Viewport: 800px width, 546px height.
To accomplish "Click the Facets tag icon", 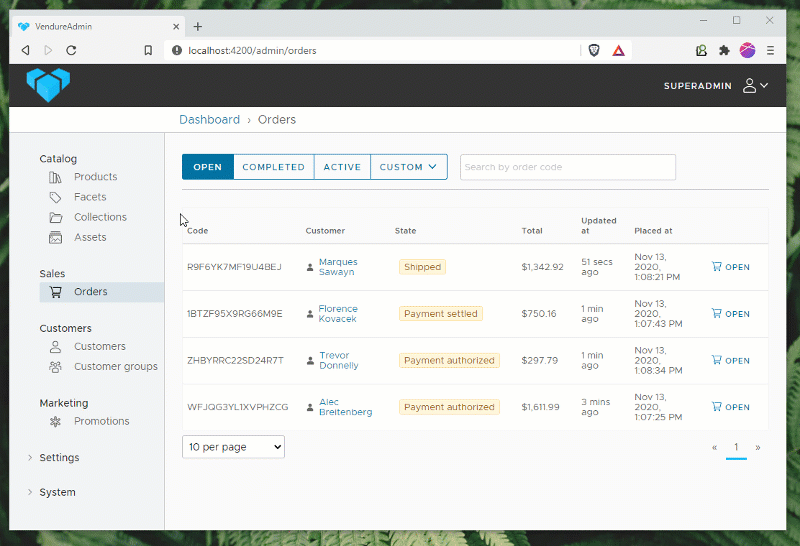I will tap(55, 197).
